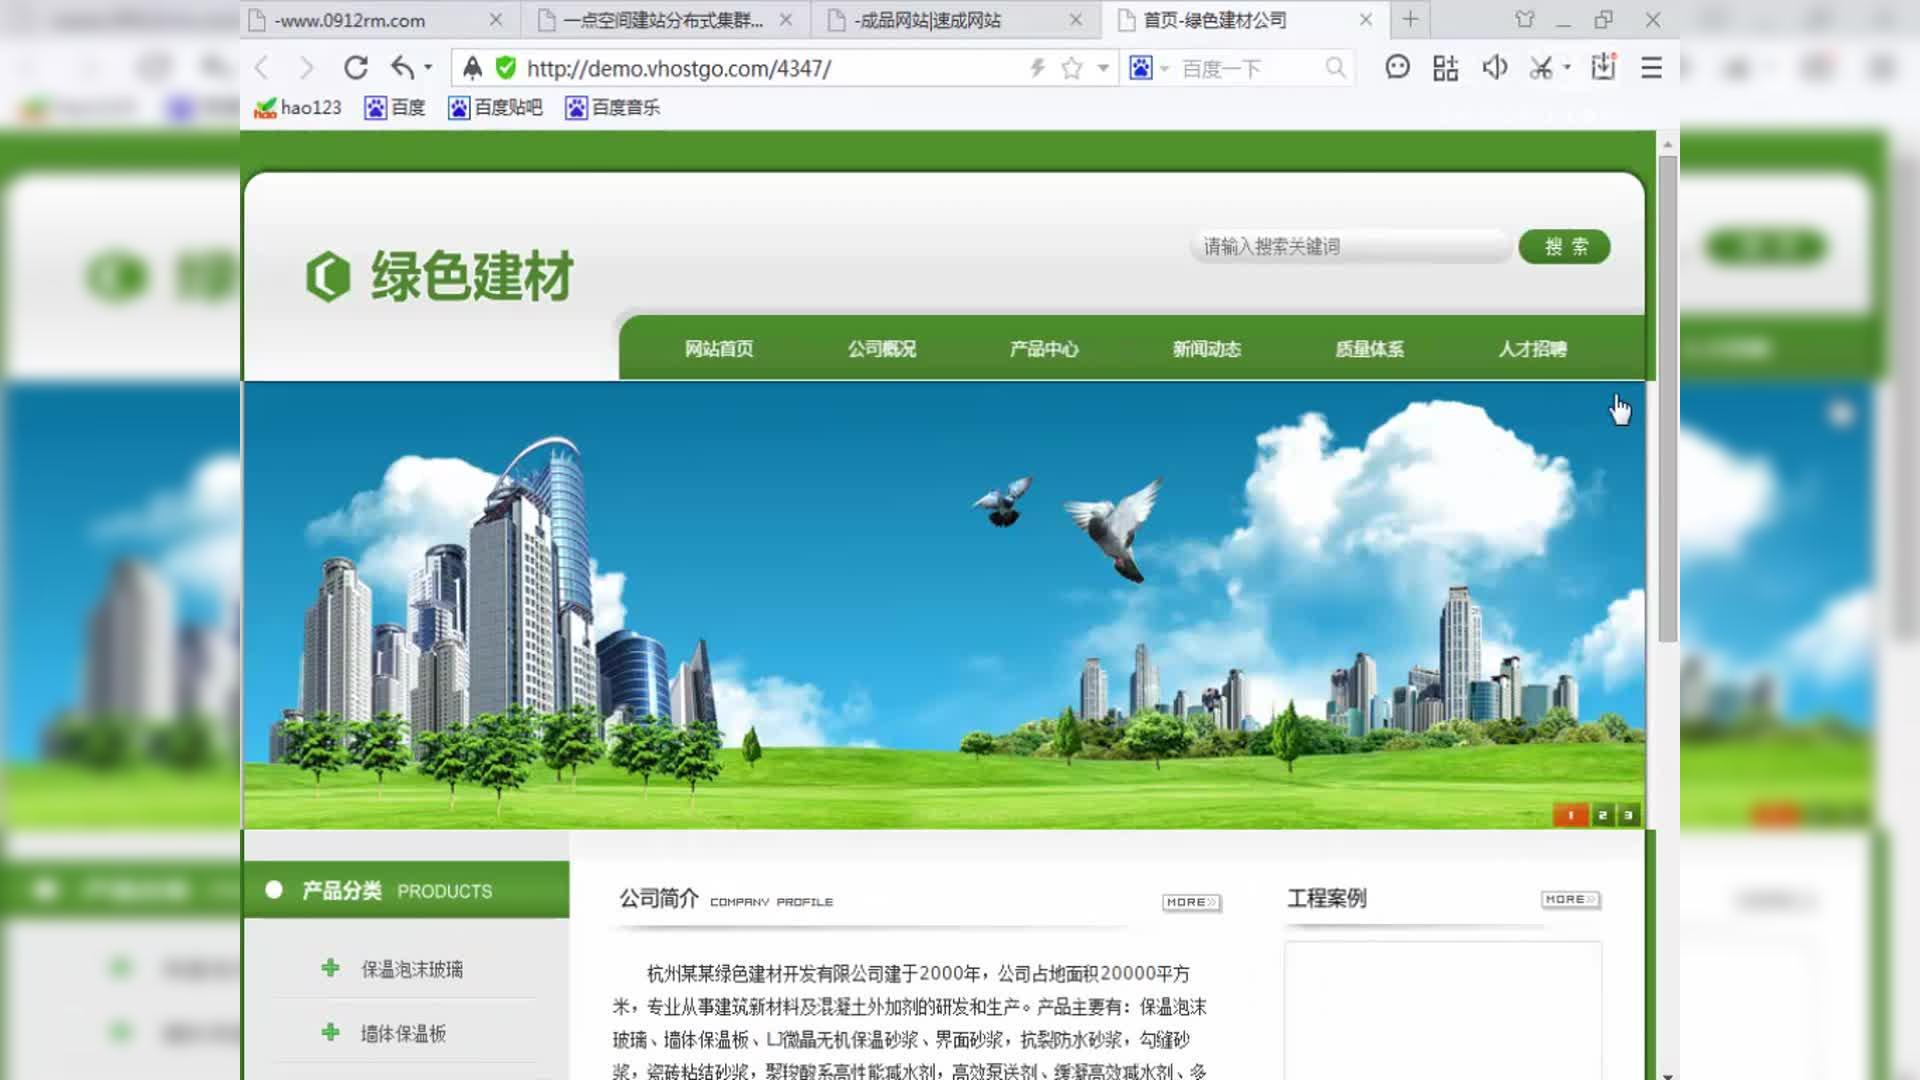Select banner slide indicator 2
The width and height of the screenshot is (1920, 1080).
(1602, 815)
